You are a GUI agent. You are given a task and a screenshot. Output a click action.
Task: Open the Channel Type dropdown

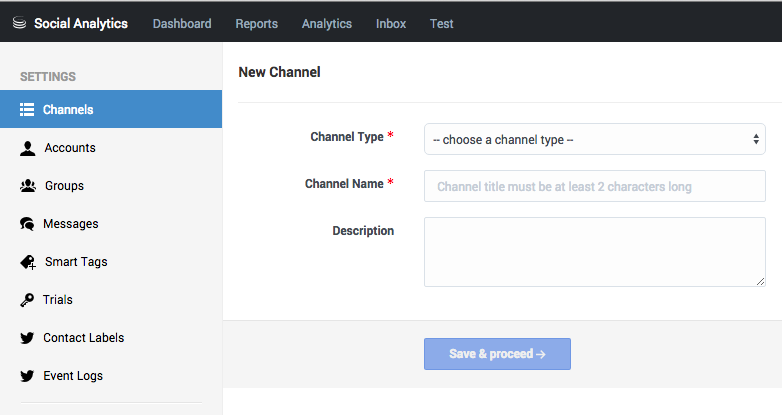594,139
